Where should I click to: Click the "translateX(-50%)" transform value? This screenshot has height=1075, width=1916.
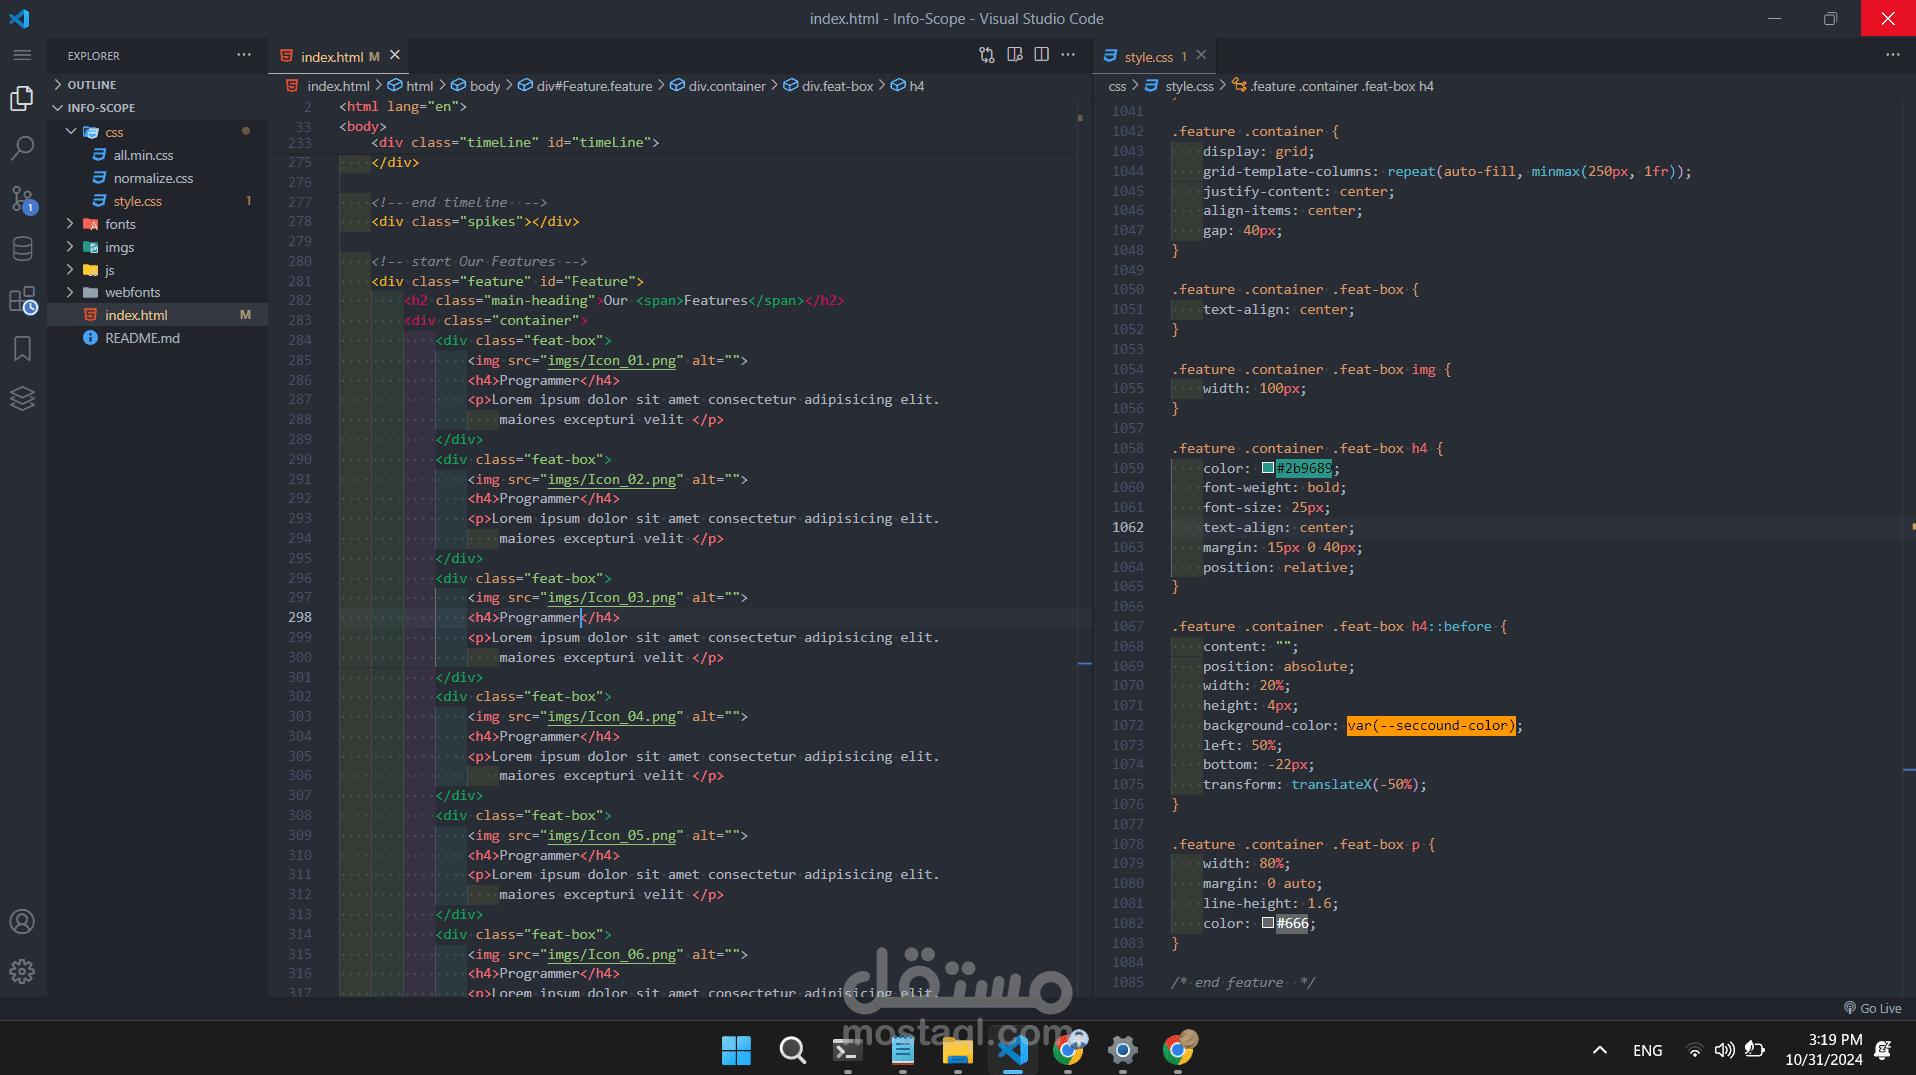pos(1355,784)
